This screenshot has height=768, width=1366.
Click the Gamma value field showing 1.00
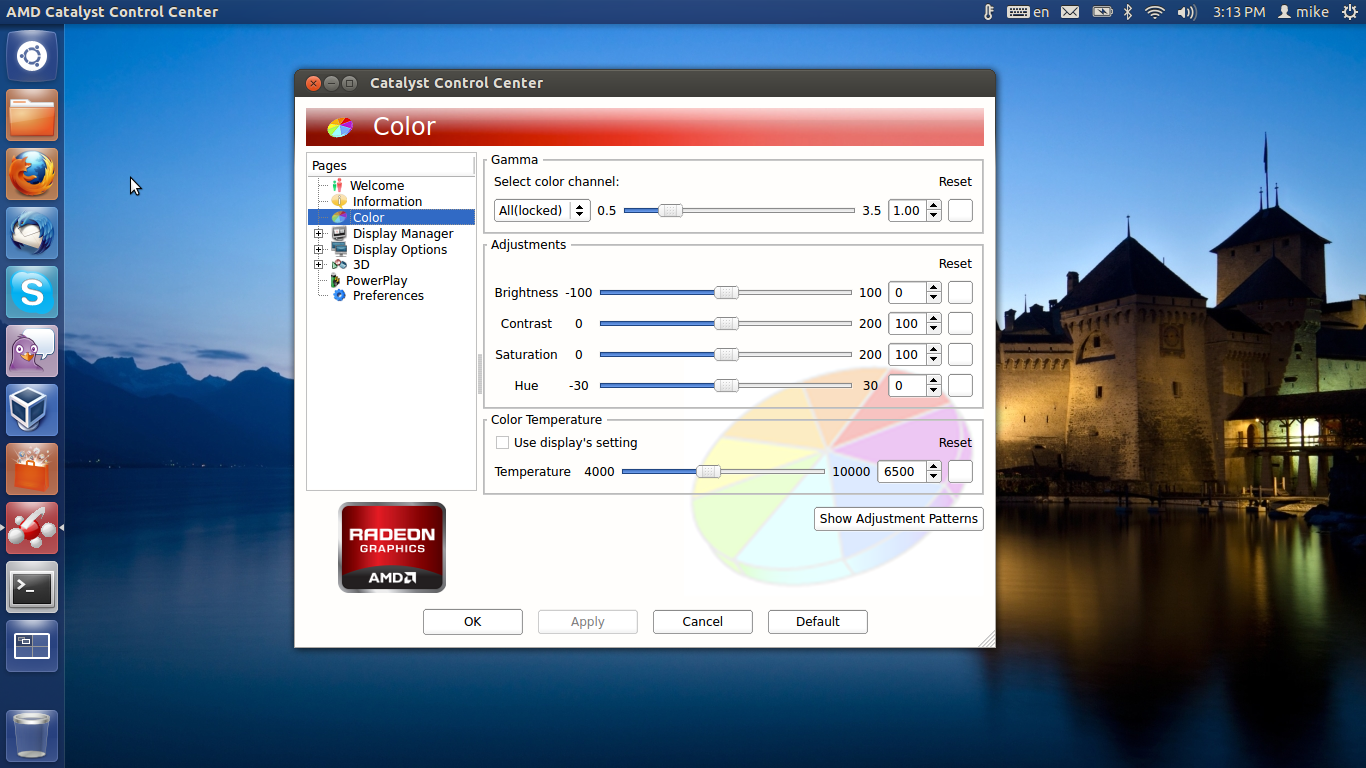pos(907,211)
